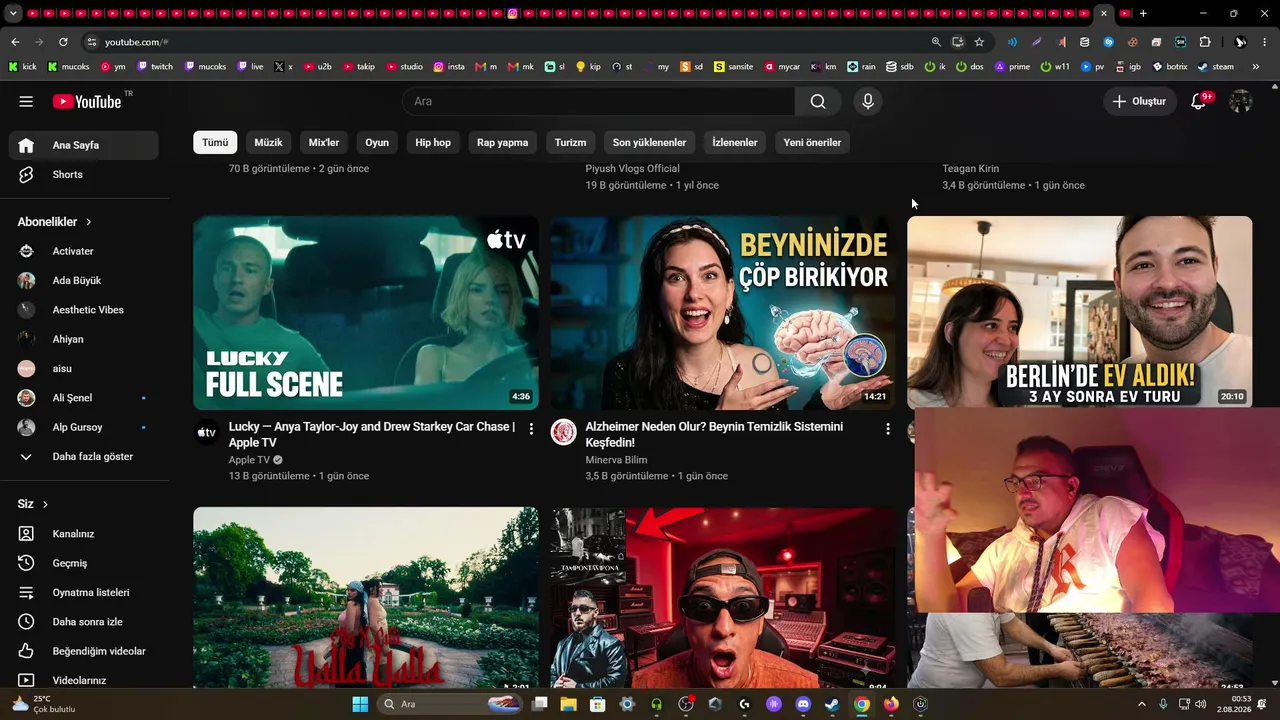
Task: Expand Daha fazla göster subscriptions
Action: (84, 456)
